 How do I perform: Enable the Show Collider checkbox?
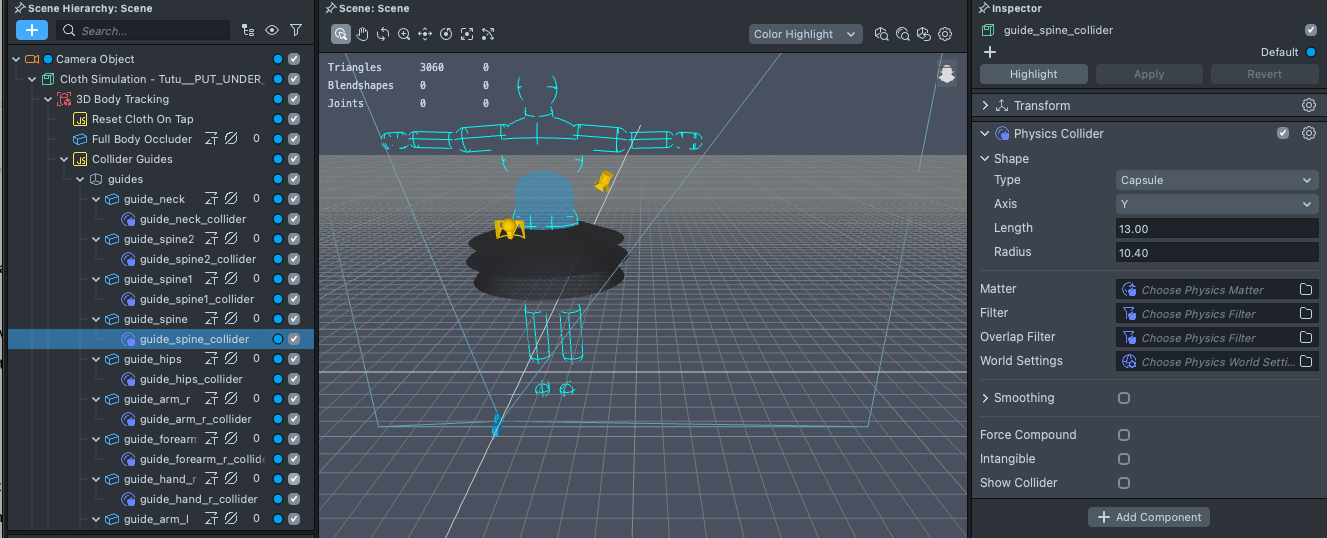click(x=1124, y=483)
